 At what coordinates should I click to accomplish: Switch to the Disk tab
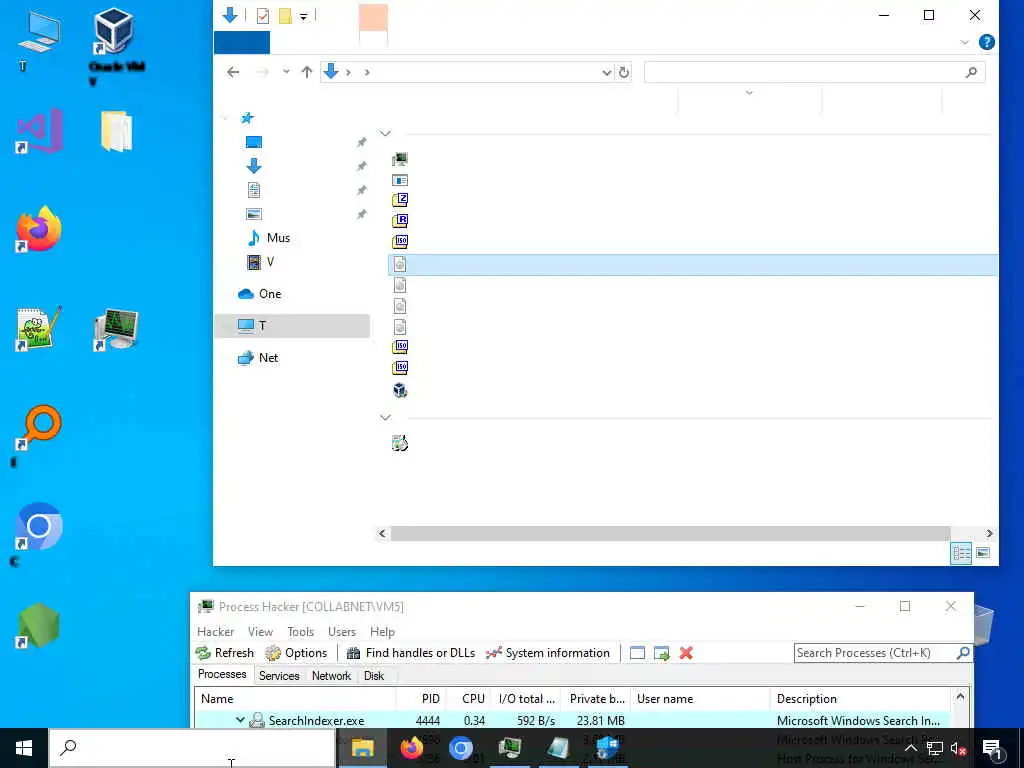pyautogui.click(x=374, y=675)
